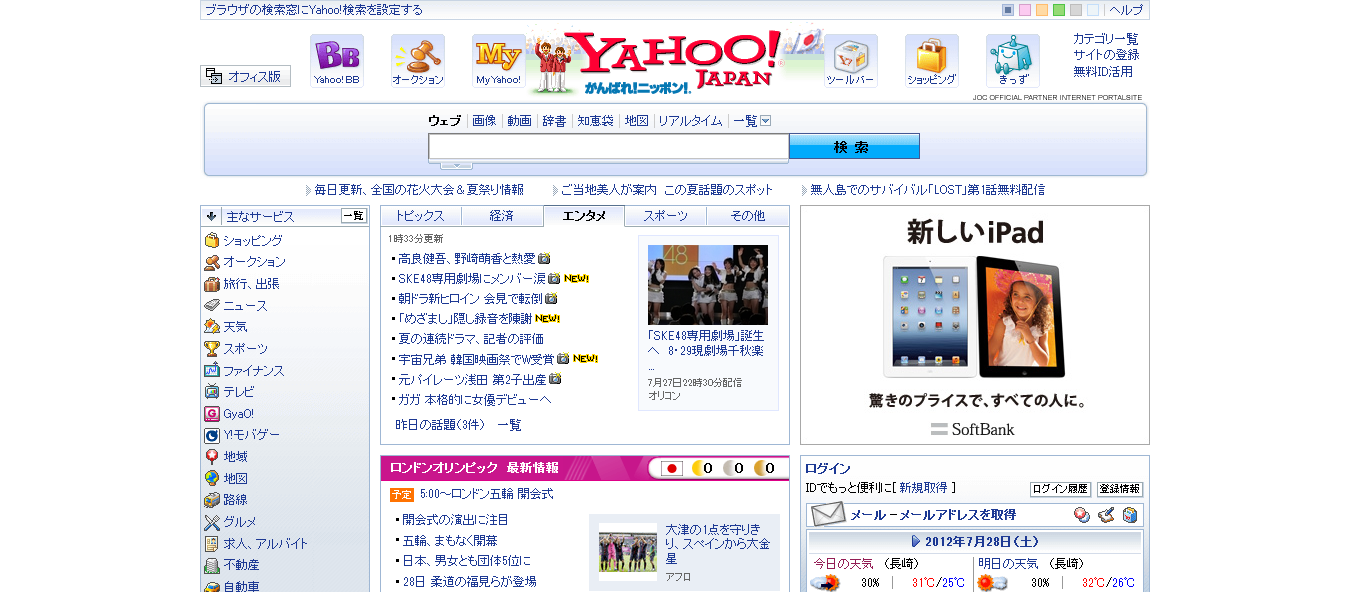
Task: Click the 新規取得 link
Action: (x=923, y=488)
